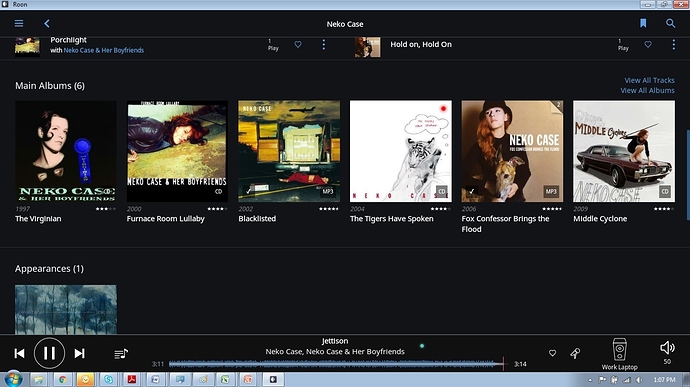Screen dimensions: 690x387
Task: Open Neko Case & Her Boyfriends artist link
Action: (x=103, y=50)
